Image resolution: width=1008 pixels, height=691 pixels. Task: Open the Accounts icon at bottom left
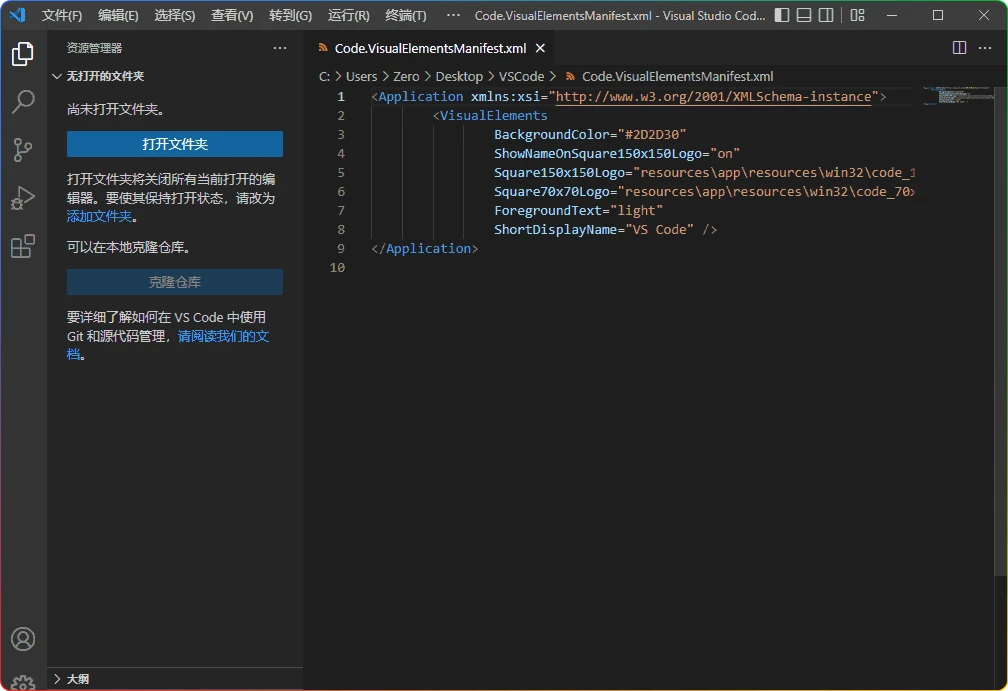[22, 638]
